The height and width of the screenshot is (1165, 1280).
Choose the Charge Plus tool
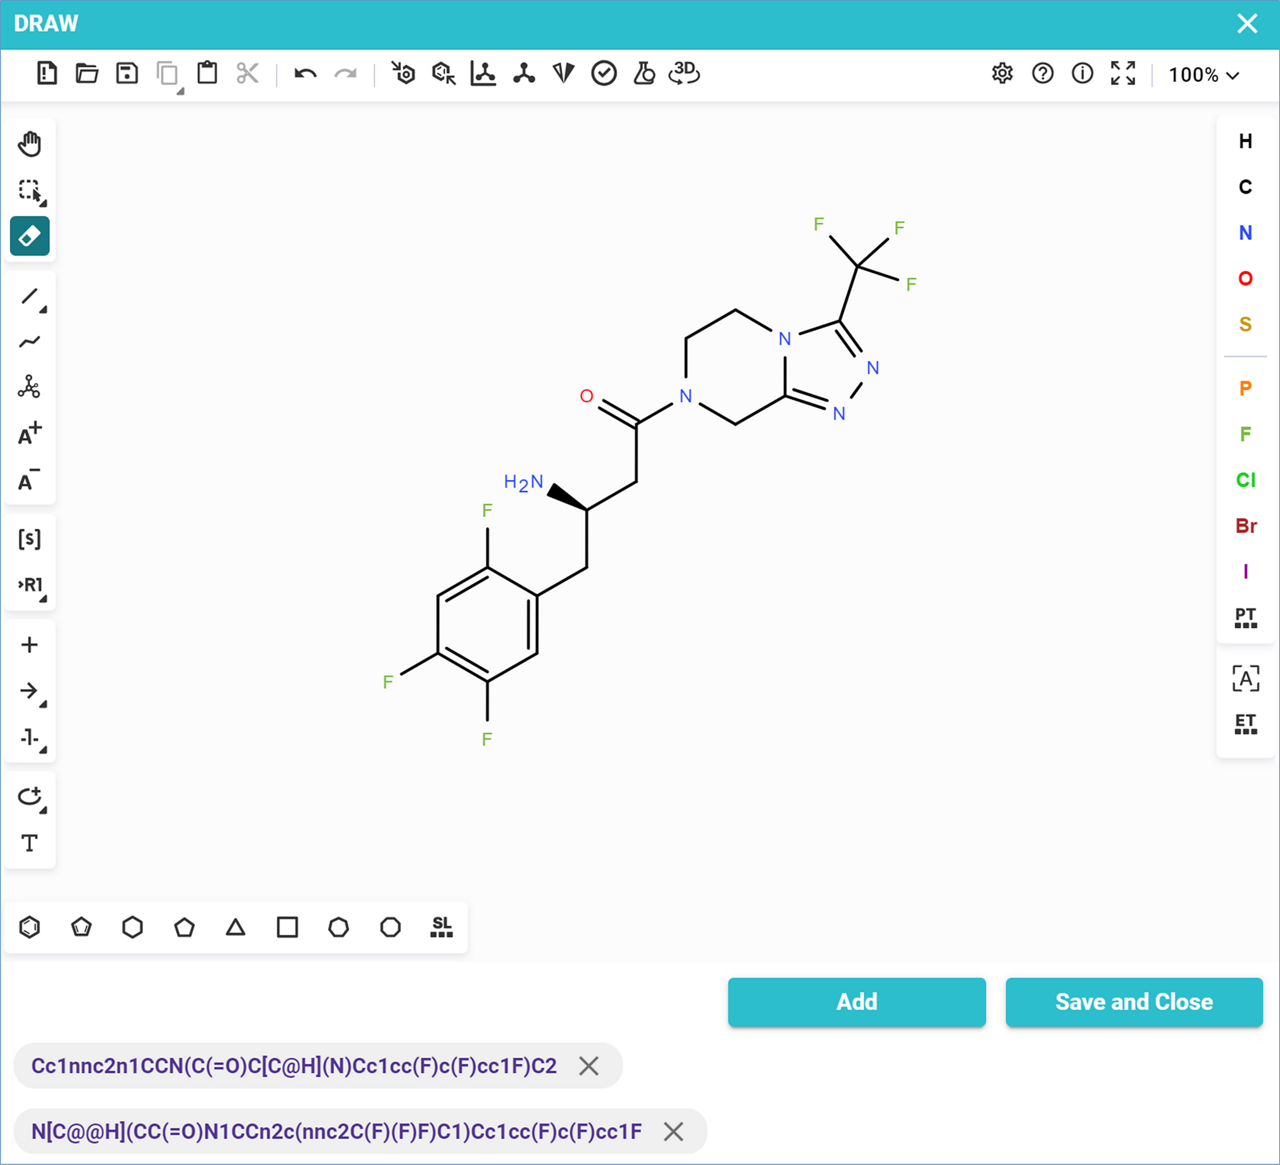coord(30,434)
